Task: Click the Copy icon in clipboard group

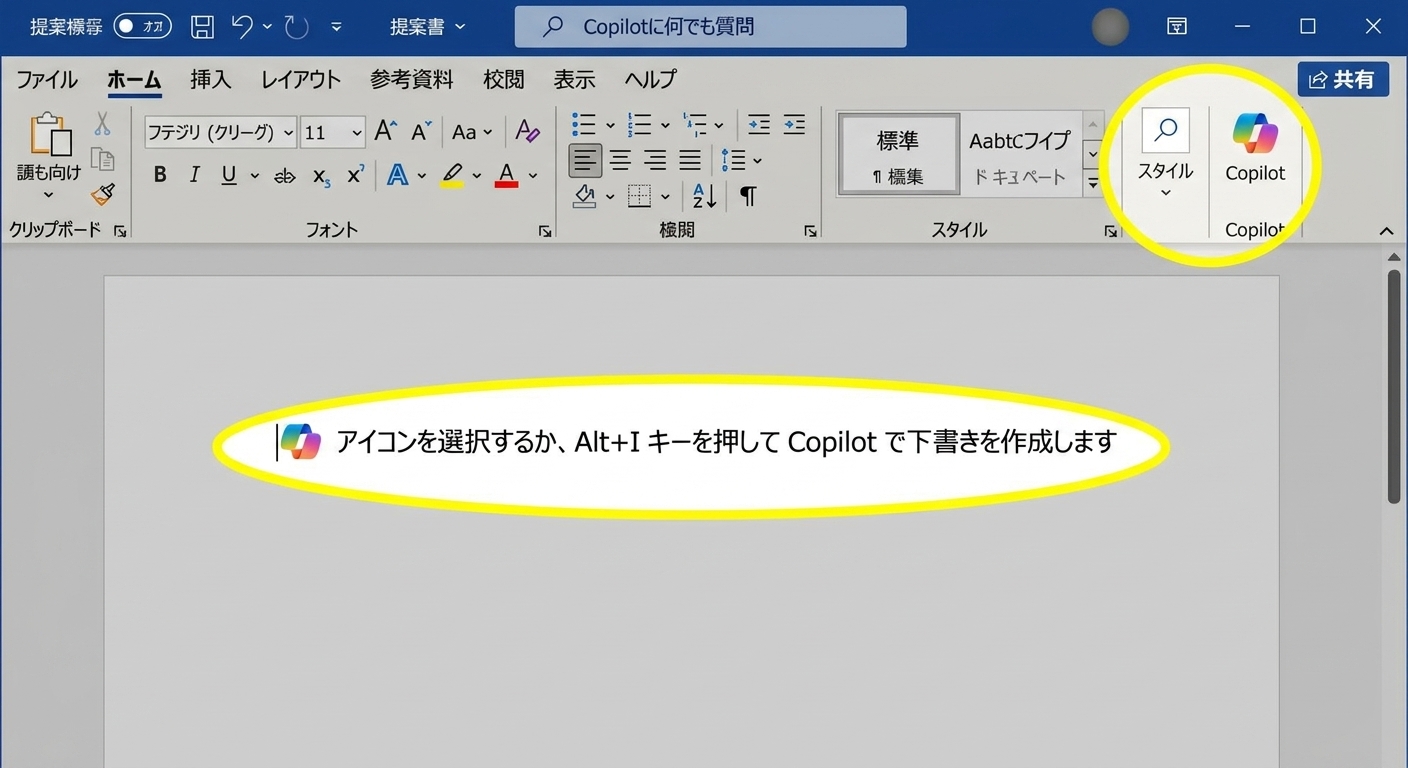Action: (102, 159)
